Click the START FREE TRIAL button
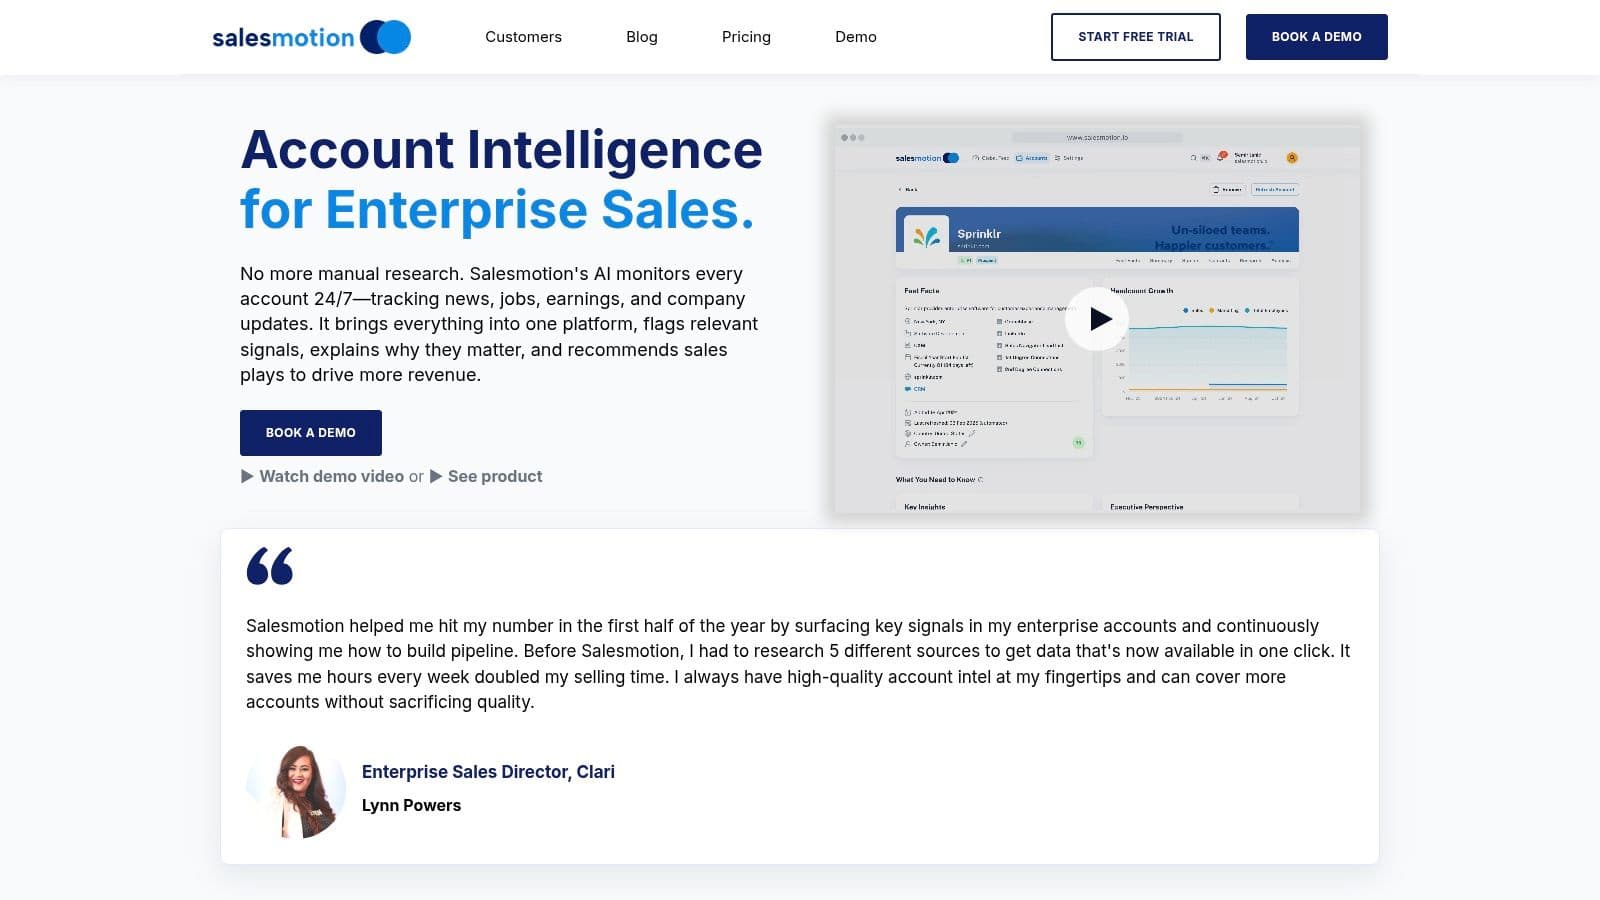The height and width of the screenshot is (900, 1600). coord(1135,36)
